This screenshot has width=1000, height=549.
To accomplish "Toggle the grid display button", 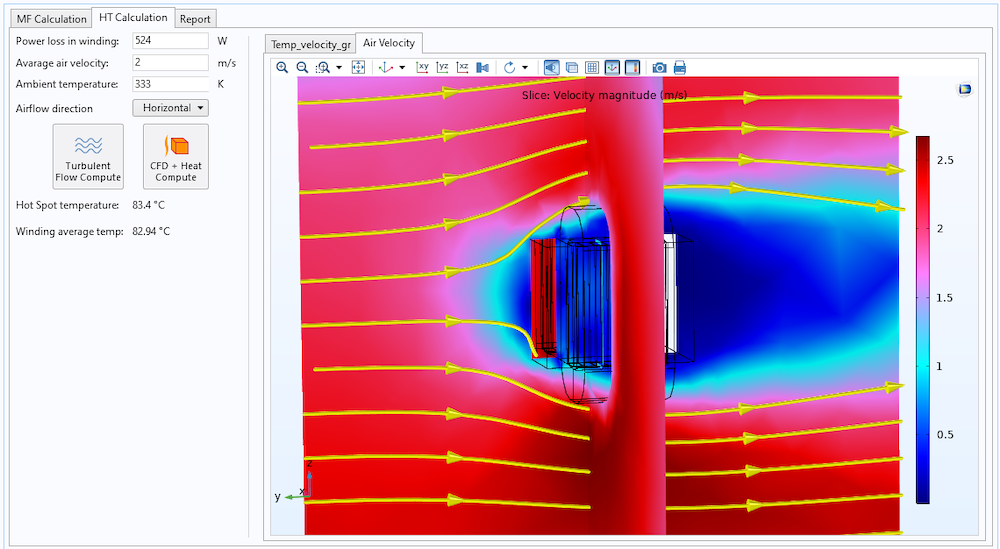I will (592, 67).
